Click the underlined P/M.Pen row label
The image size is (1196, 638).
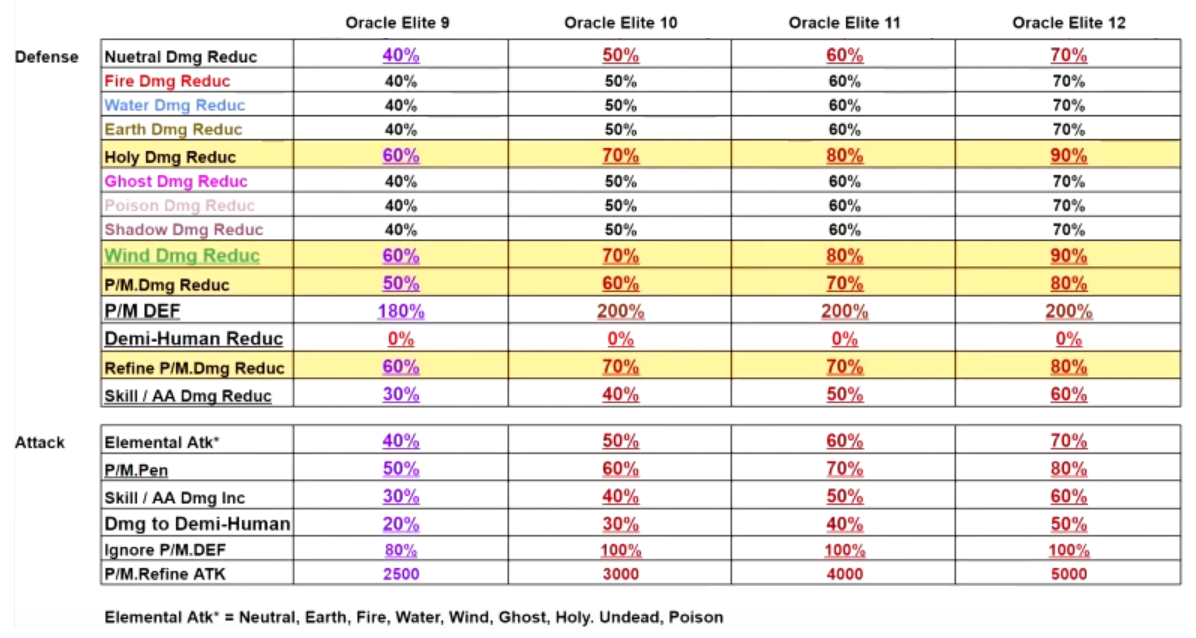coord(136,469)
